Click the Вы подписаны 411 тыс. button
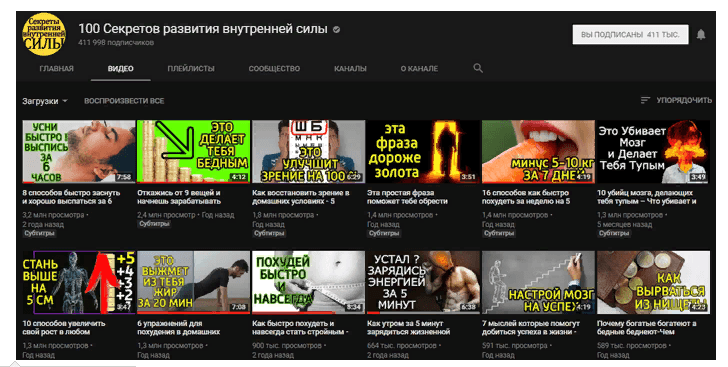This screenshot has height=367, width=728. [630, 34]
